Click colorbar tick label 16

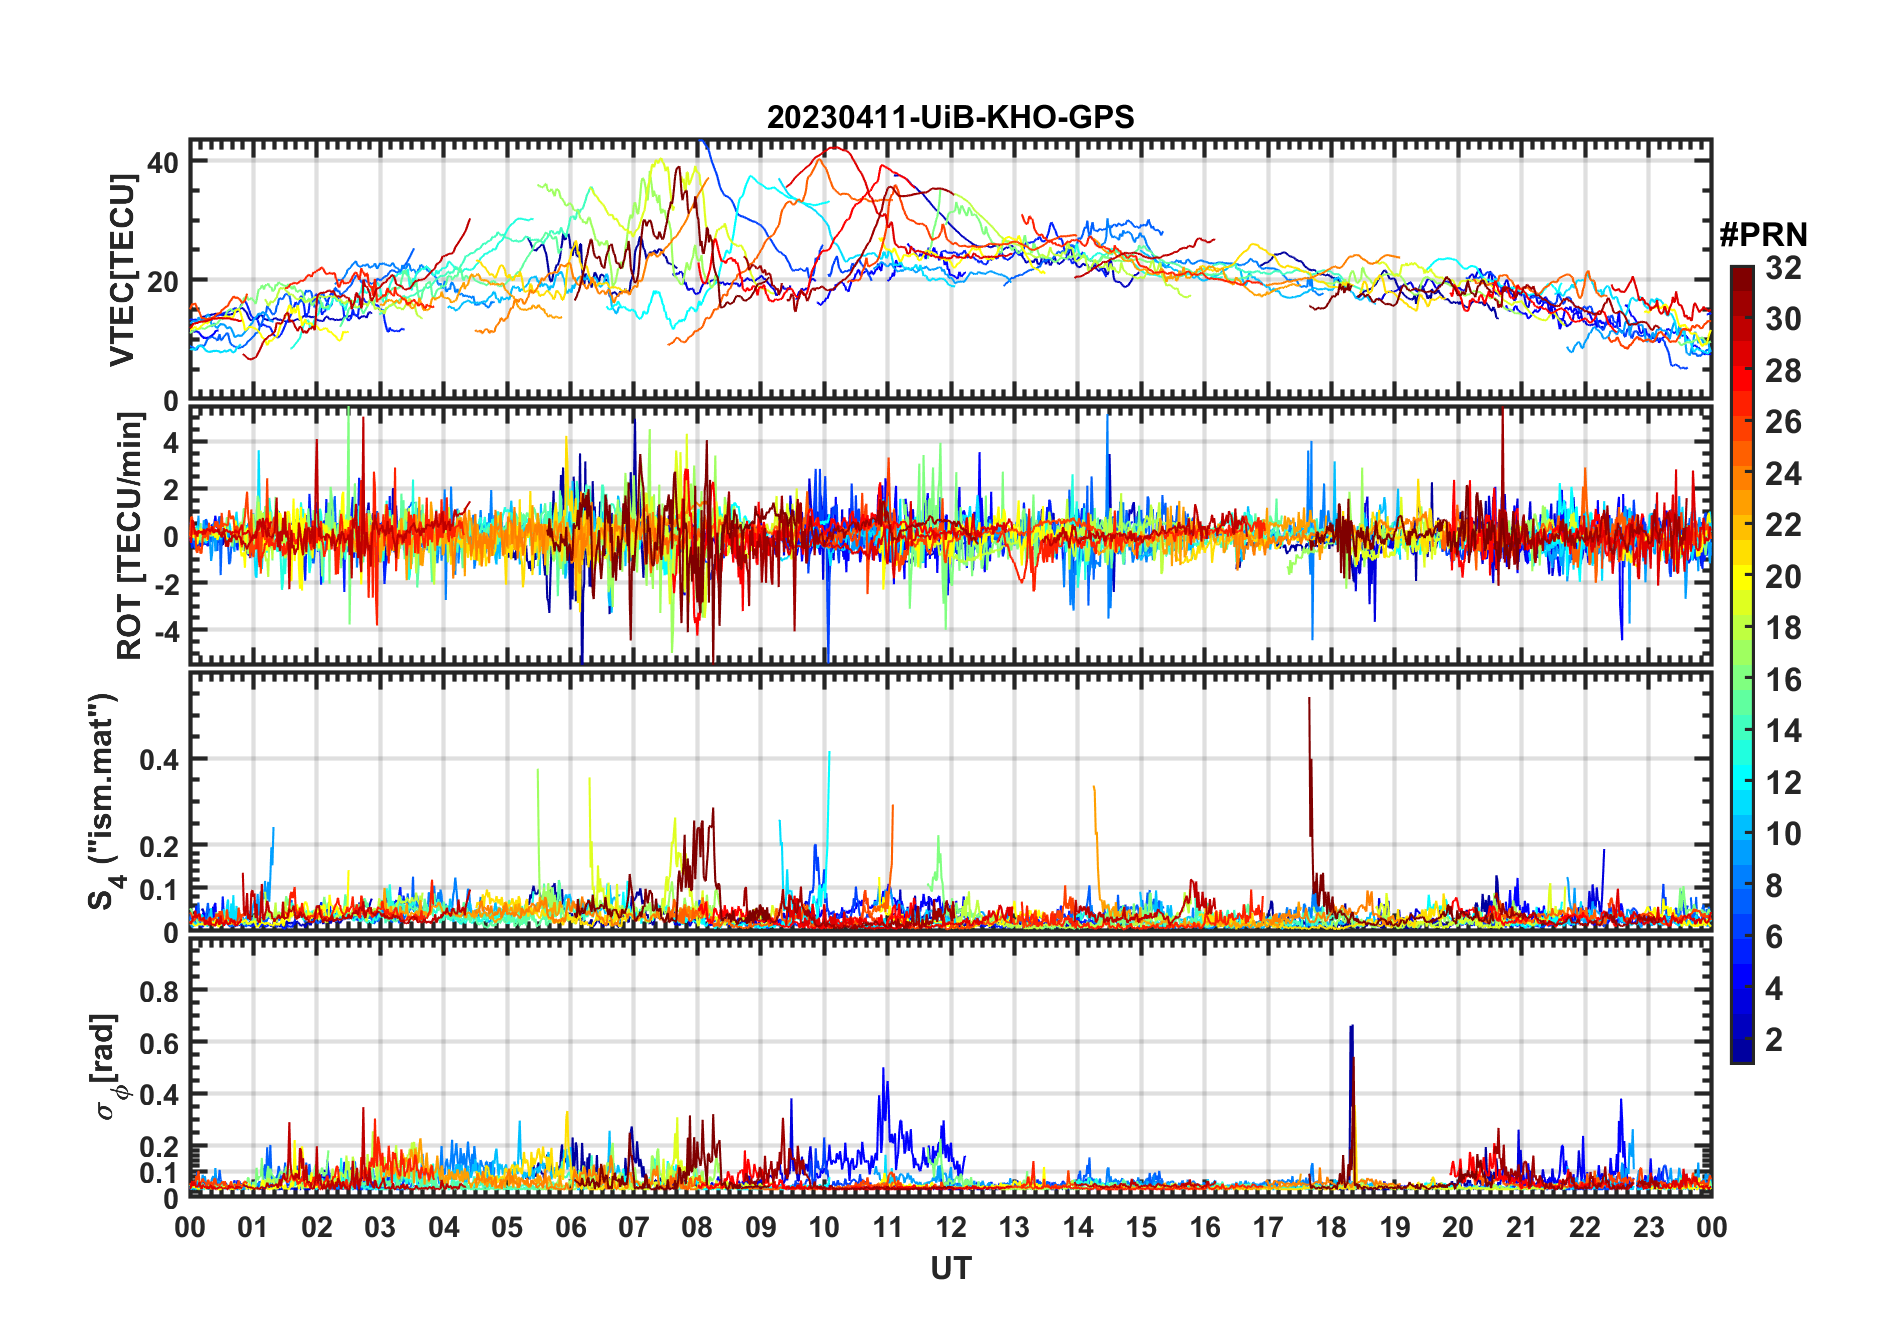click(1784, 680)
